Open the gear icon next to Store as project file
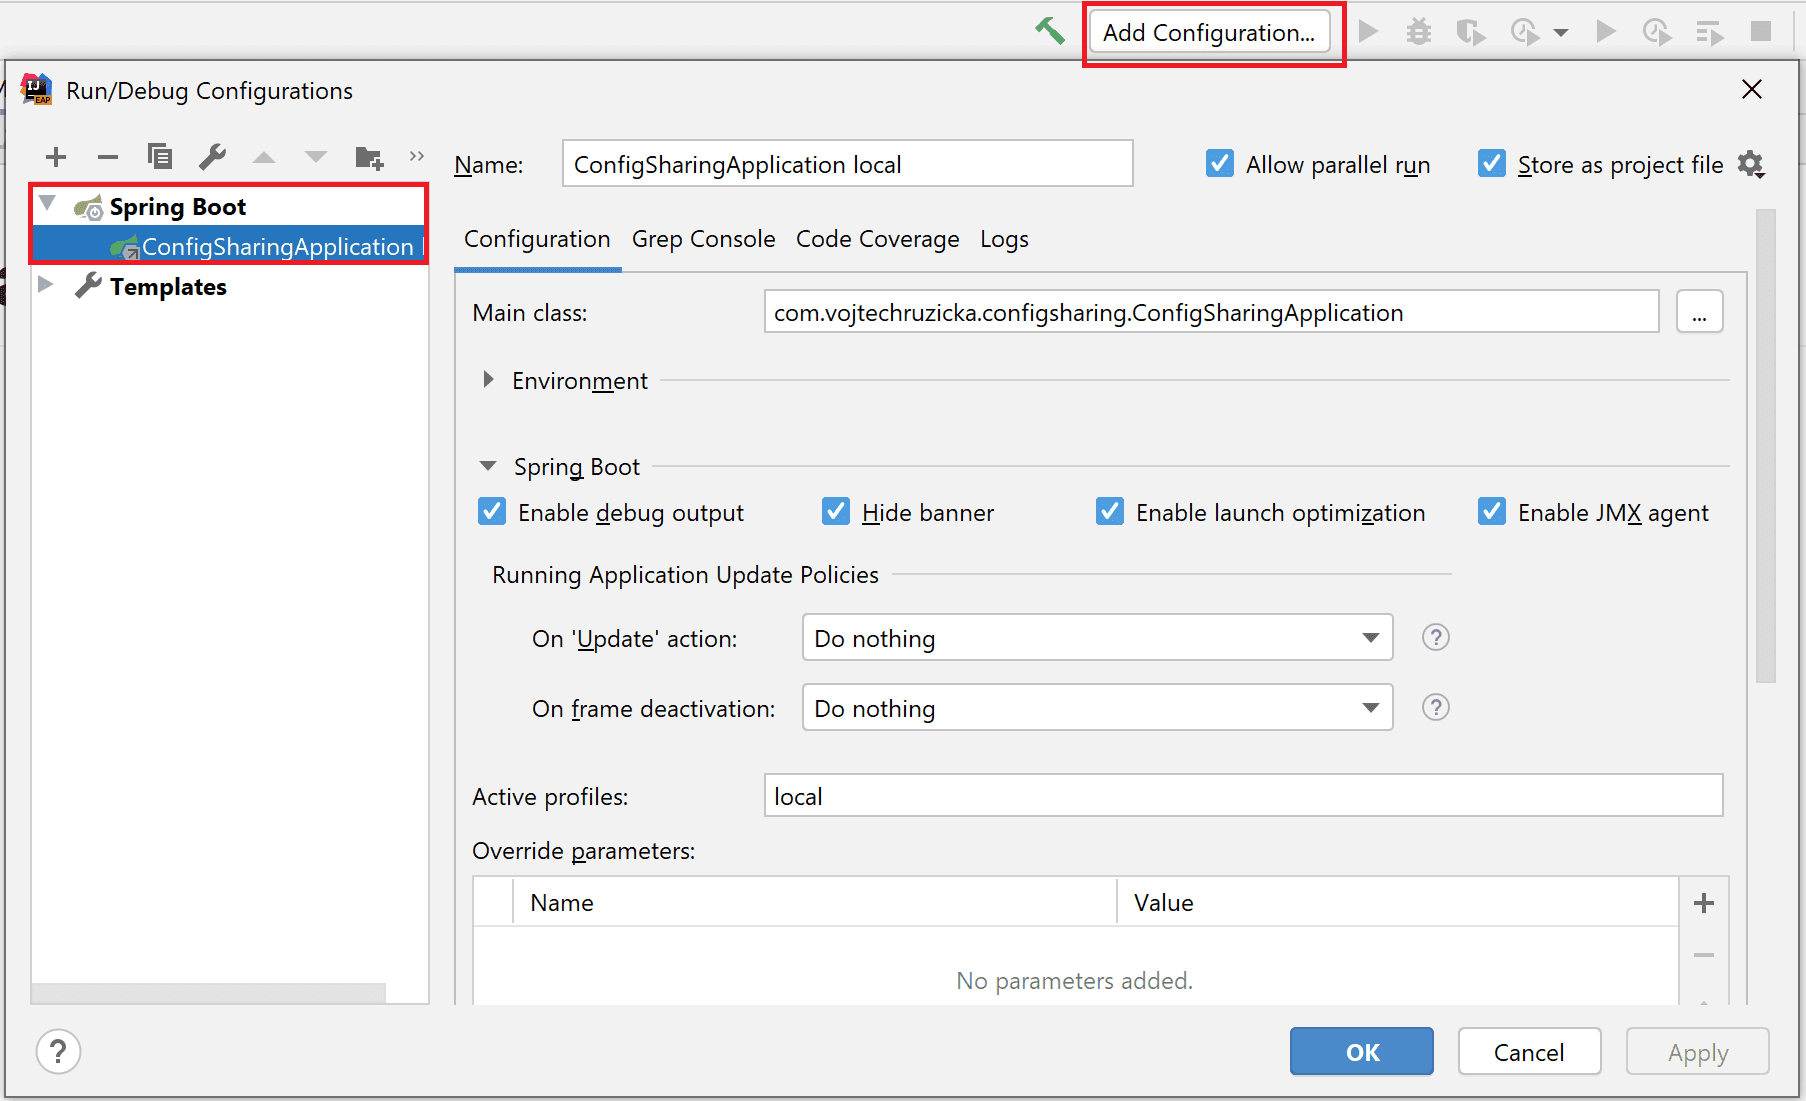1806x1101 pixels. click(x=1751, y=164)
